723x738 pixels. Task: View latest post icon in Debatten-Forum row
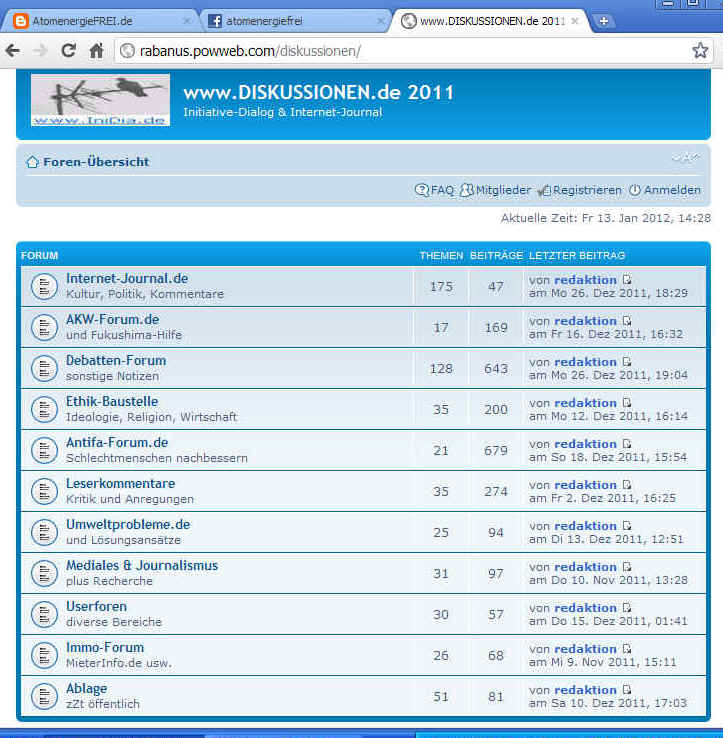click(x=627, y=361)
